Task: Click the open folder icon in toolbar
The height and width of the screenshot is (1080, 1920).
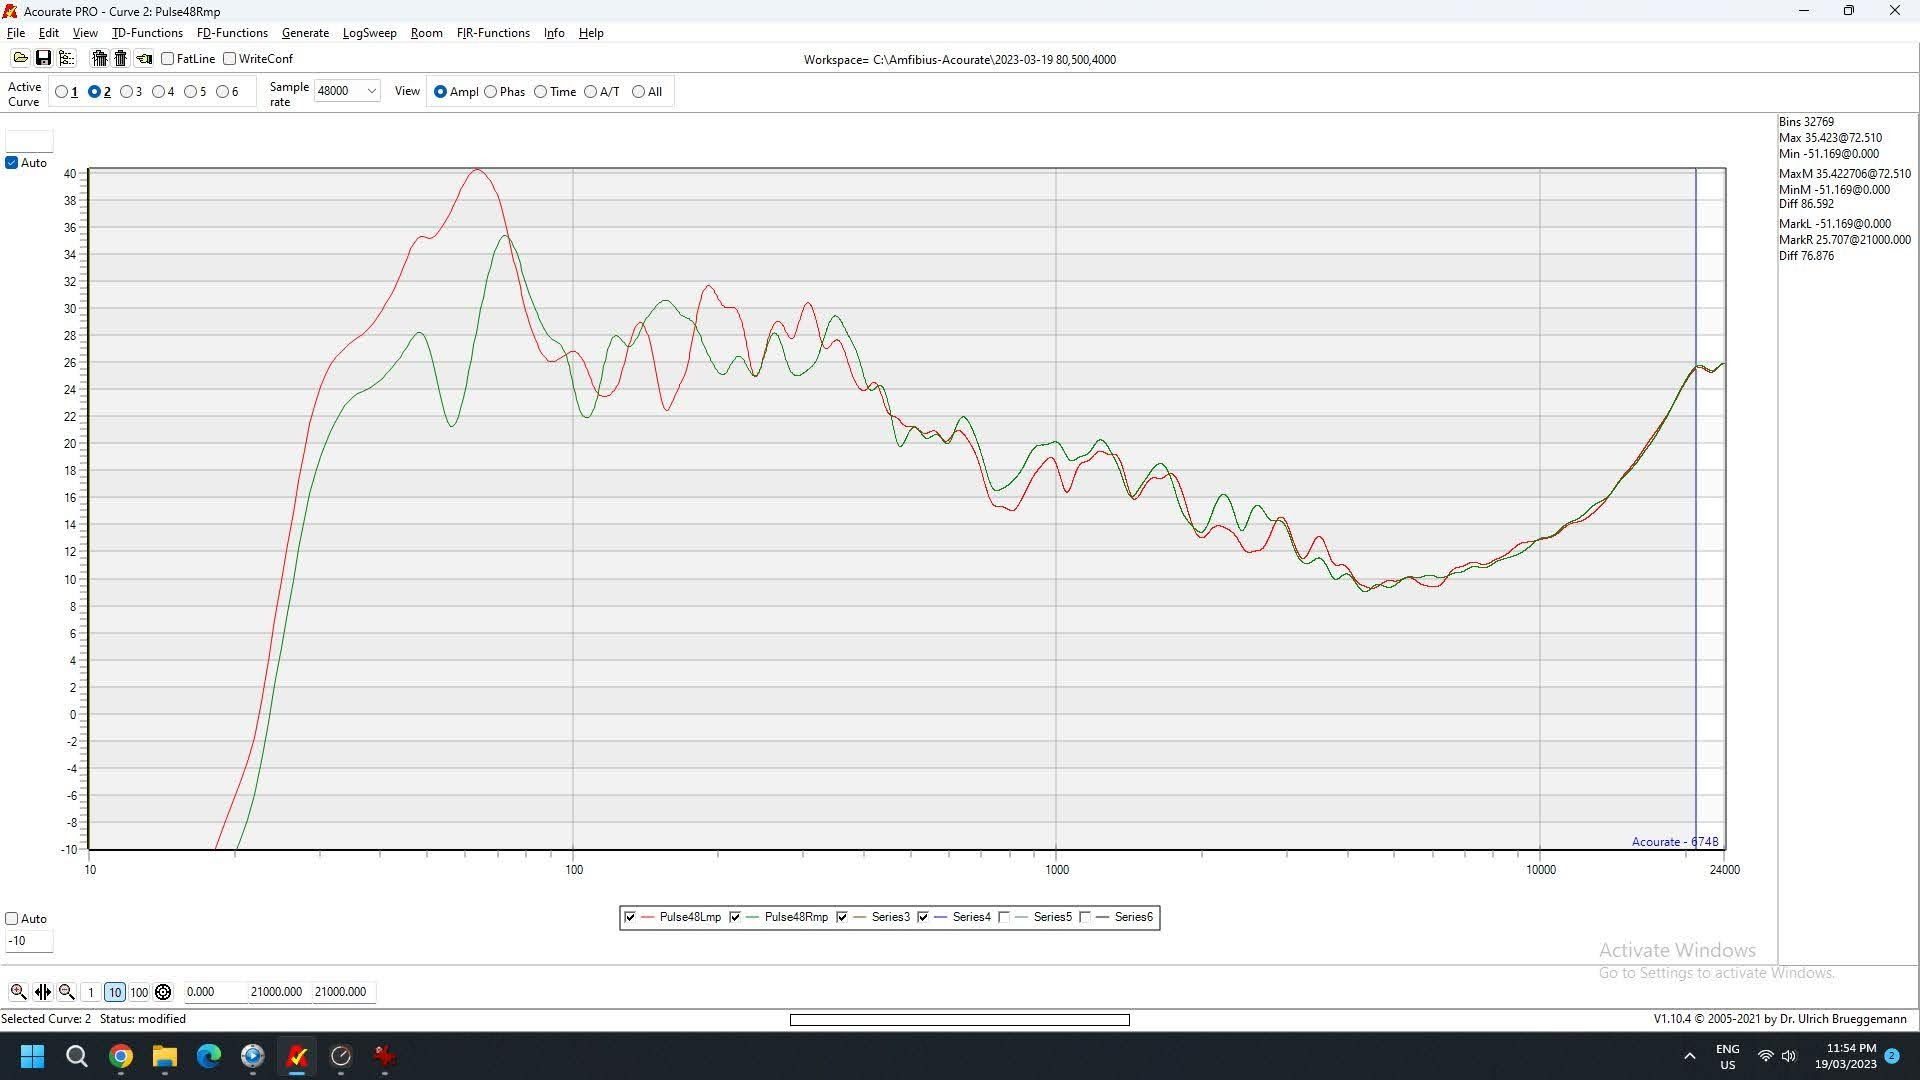Action: 20,58
